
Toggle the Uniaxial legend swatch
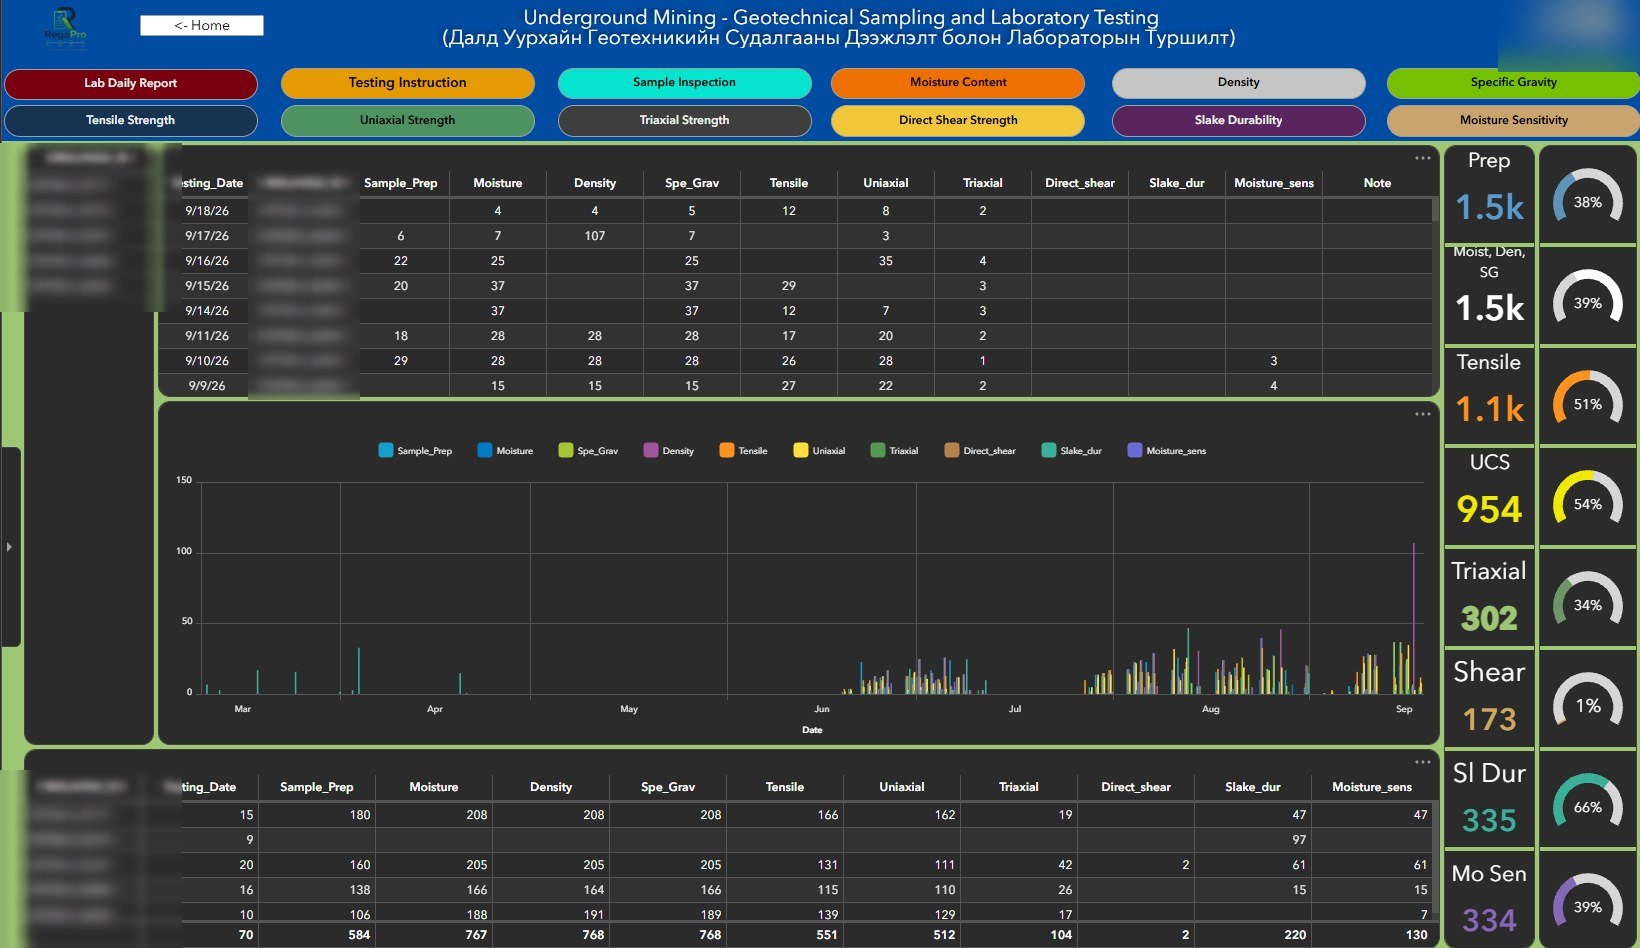click(801, 450)
